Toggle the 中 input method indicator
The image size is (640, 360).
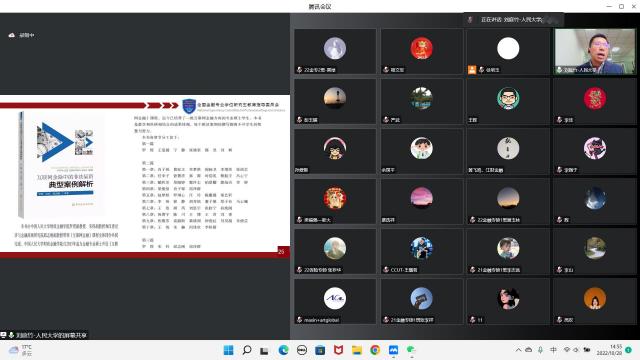(553, 350)
